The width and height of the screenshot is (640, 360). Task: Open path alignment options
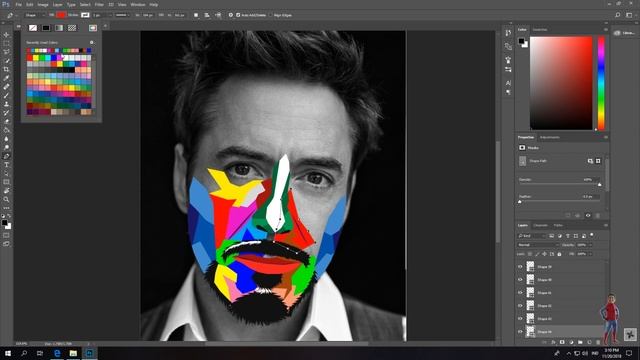(207, 15)
